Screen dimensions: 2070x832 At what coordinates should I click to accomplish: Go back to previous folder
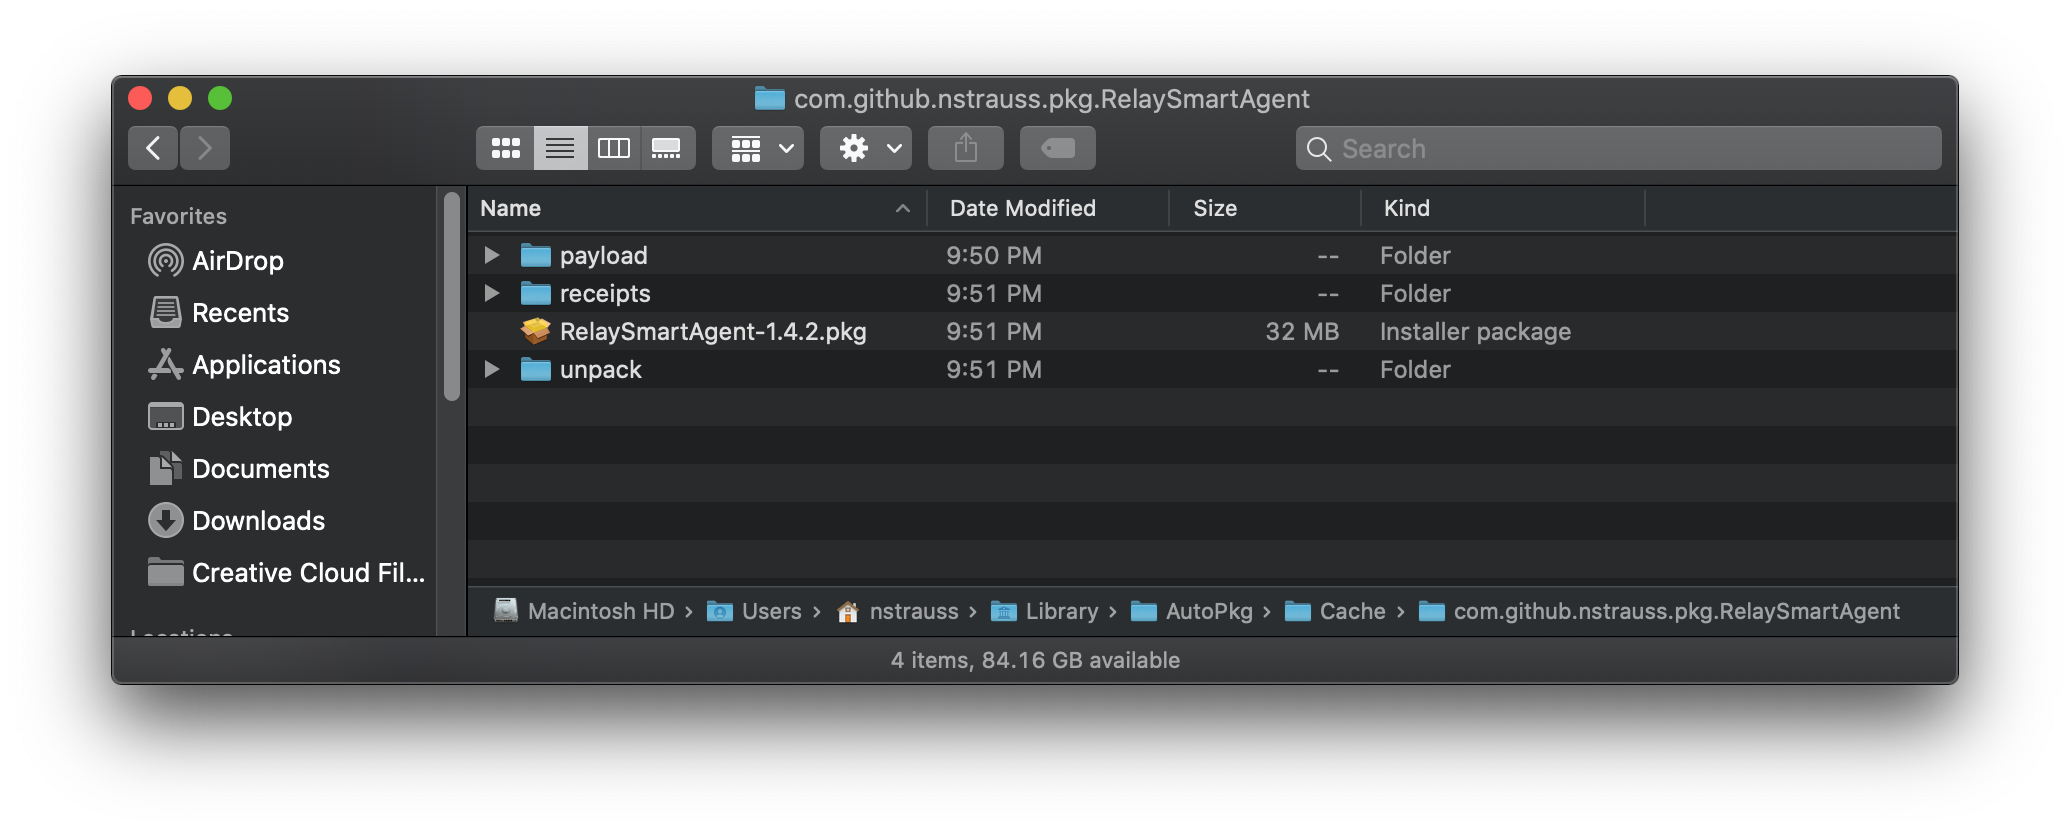[153, 149]
